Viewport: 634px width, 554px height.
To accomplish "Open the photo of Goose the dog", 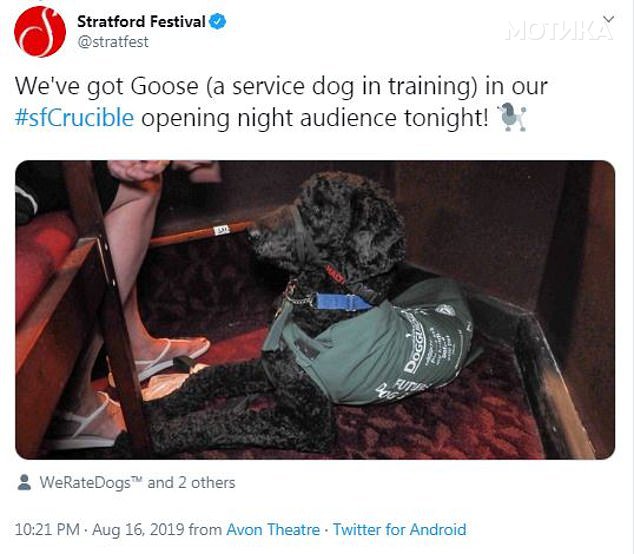I will (x=315, y=310).
